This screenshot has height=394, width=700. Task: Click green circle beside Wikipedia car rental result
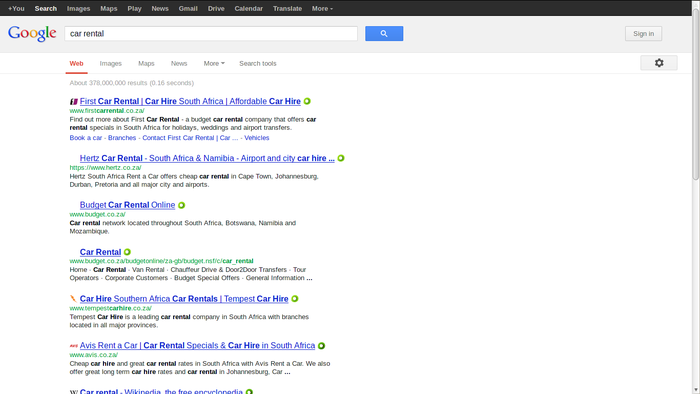pyautogui.click(x=249, y=392)
